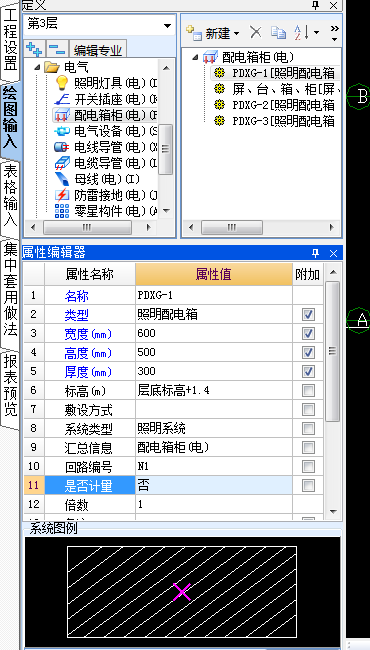Click the delete X toolbar icon
The image size is (370, 650).
[256, 32]
